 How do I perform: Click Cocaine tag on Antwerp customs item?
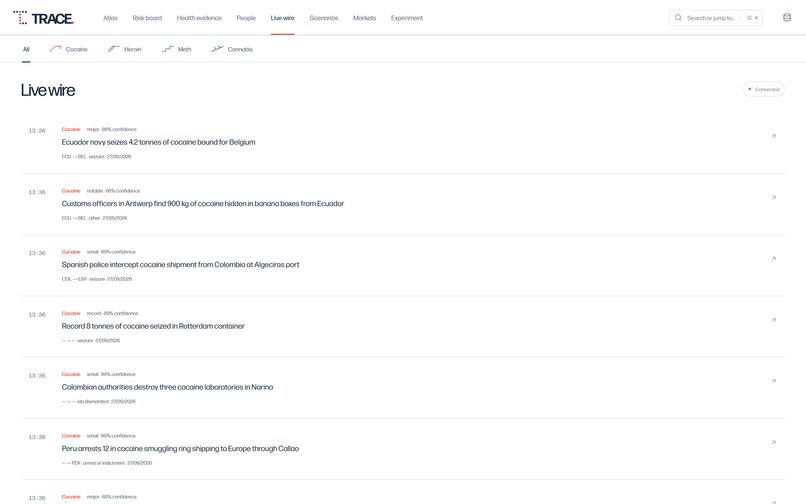(71, 191)
